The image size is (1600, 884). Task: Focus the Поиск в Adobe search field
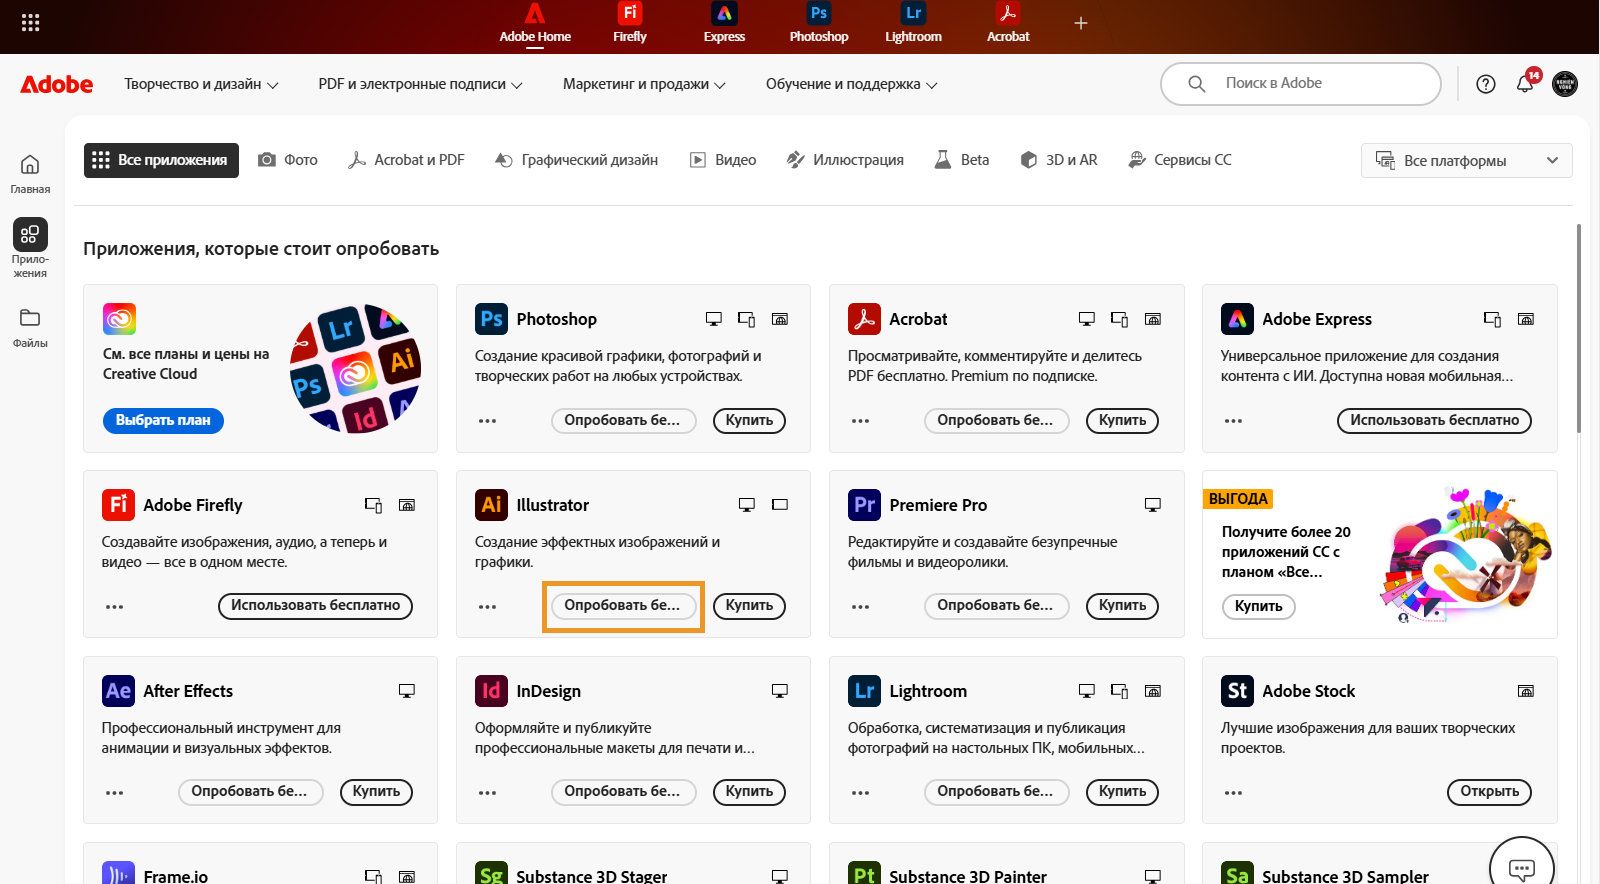pyautogui.click(x=1300, y=84)
